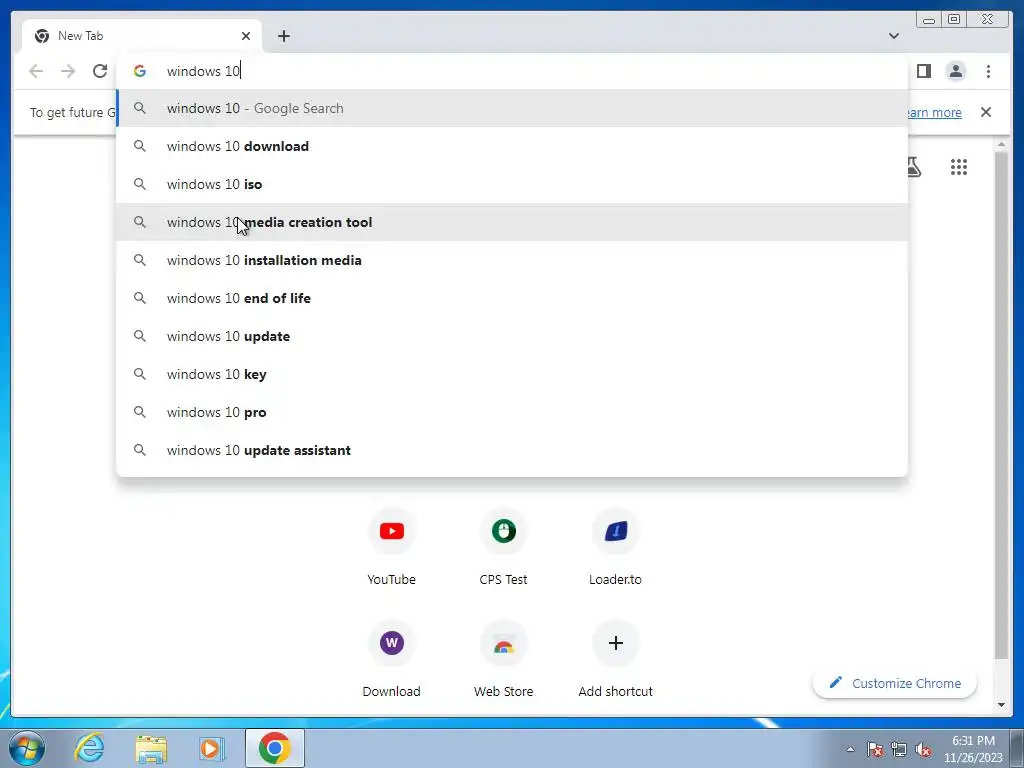Select 'windows 10 pro' suggestion
The height and width of the screenshot is (768, 1024).
pyautogui.click(x=512, y=412)
